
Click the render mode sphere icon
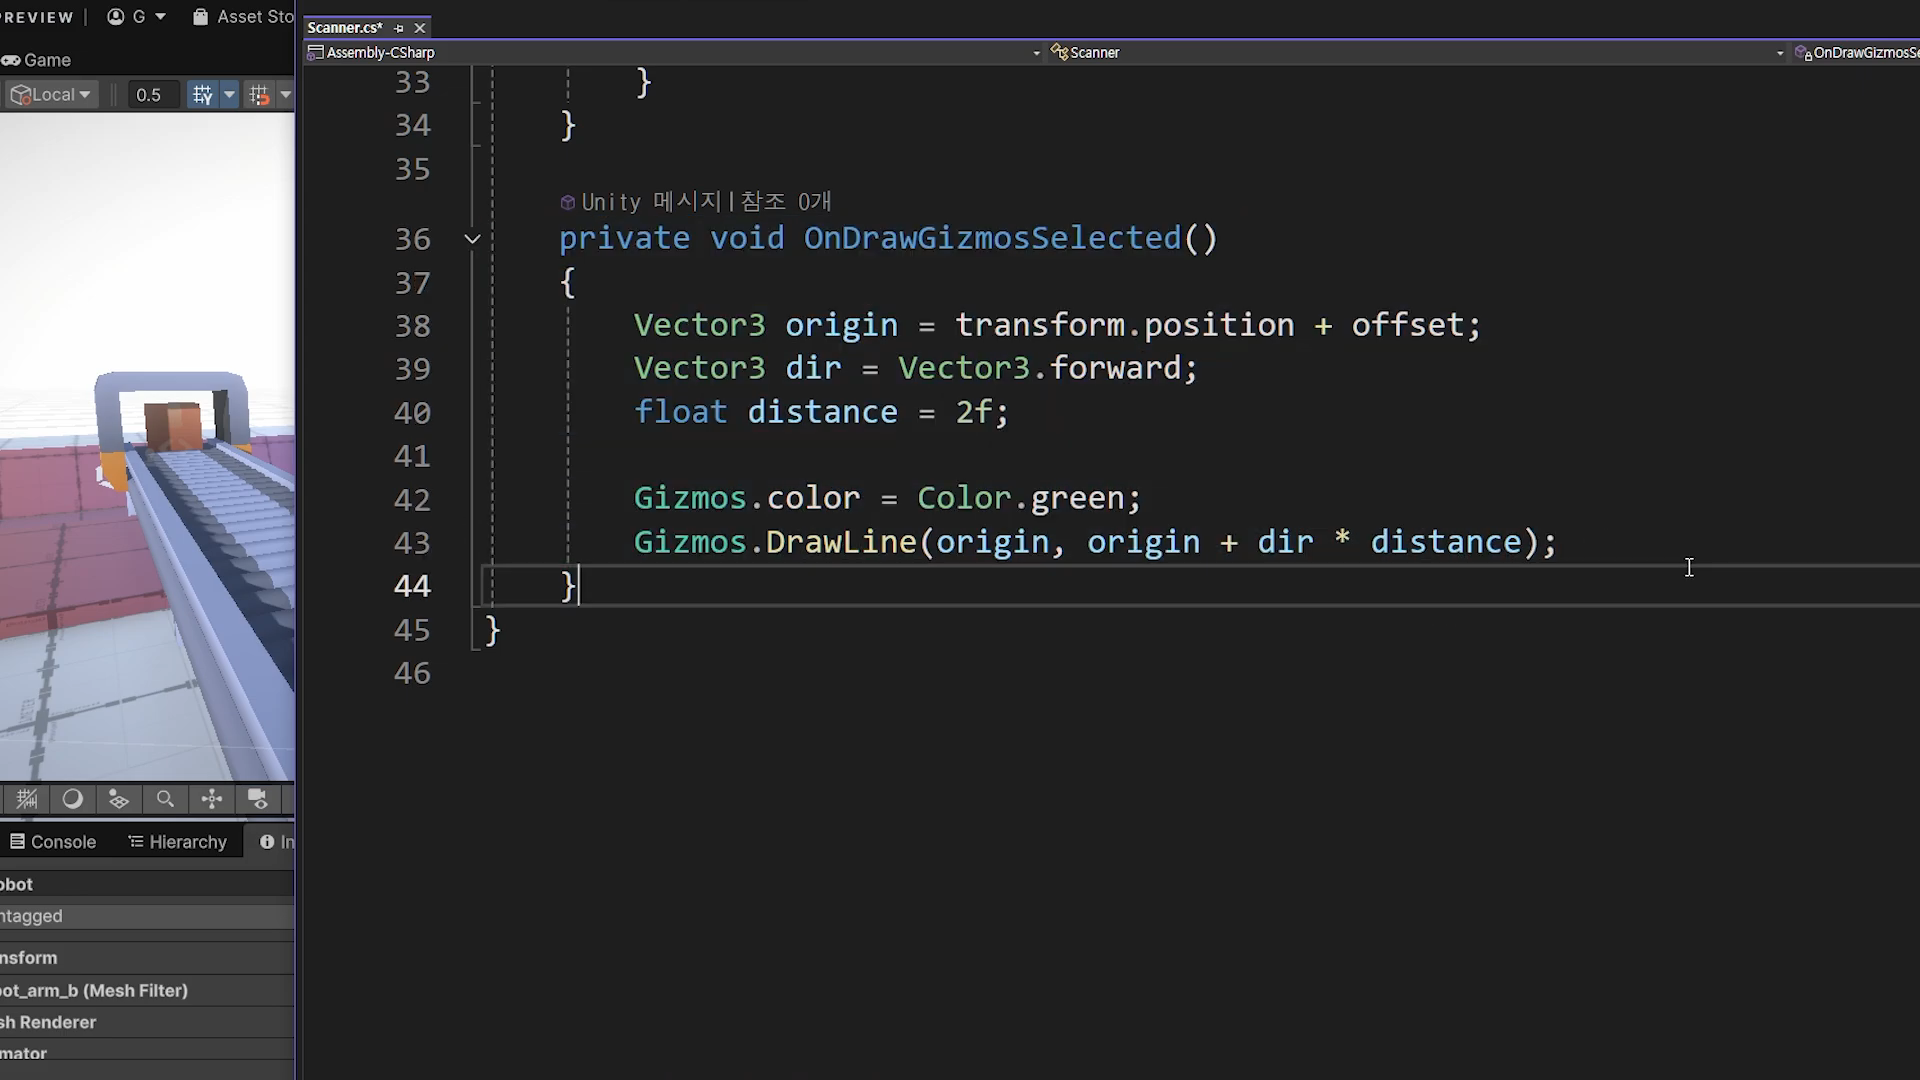72,799
